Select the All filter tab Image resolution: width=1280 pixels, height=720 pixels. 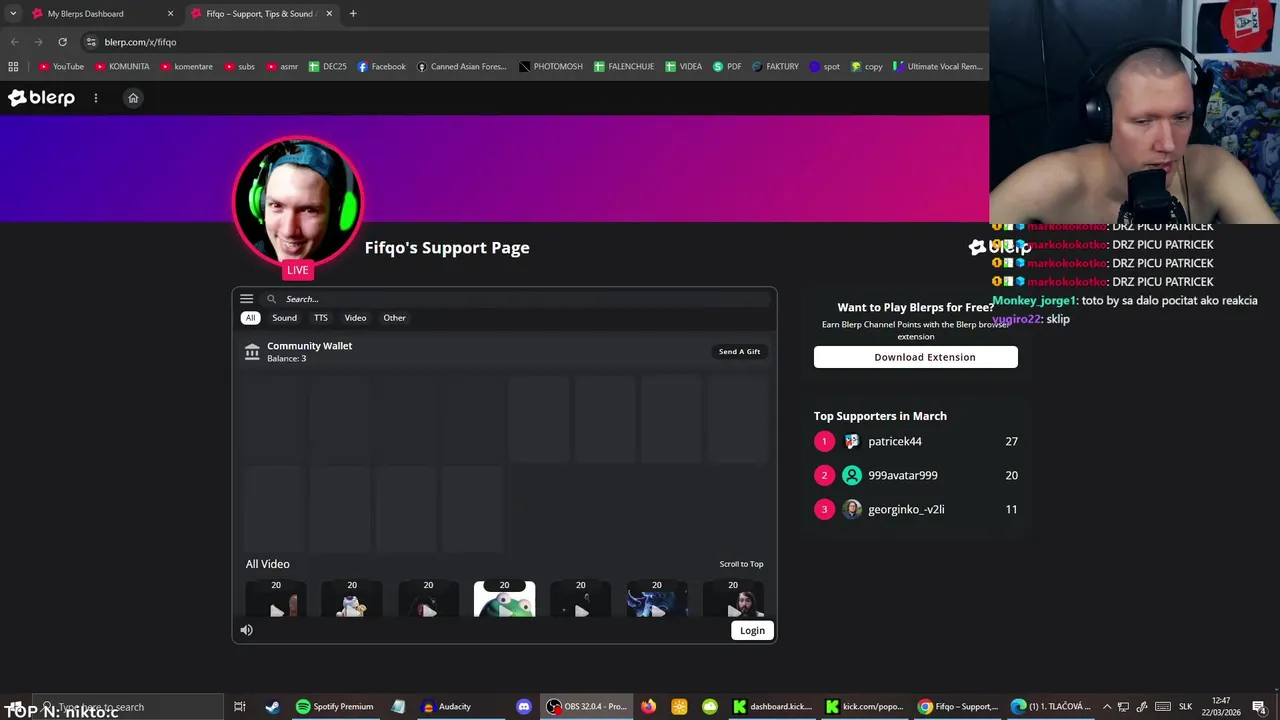[x=250, y=318]
